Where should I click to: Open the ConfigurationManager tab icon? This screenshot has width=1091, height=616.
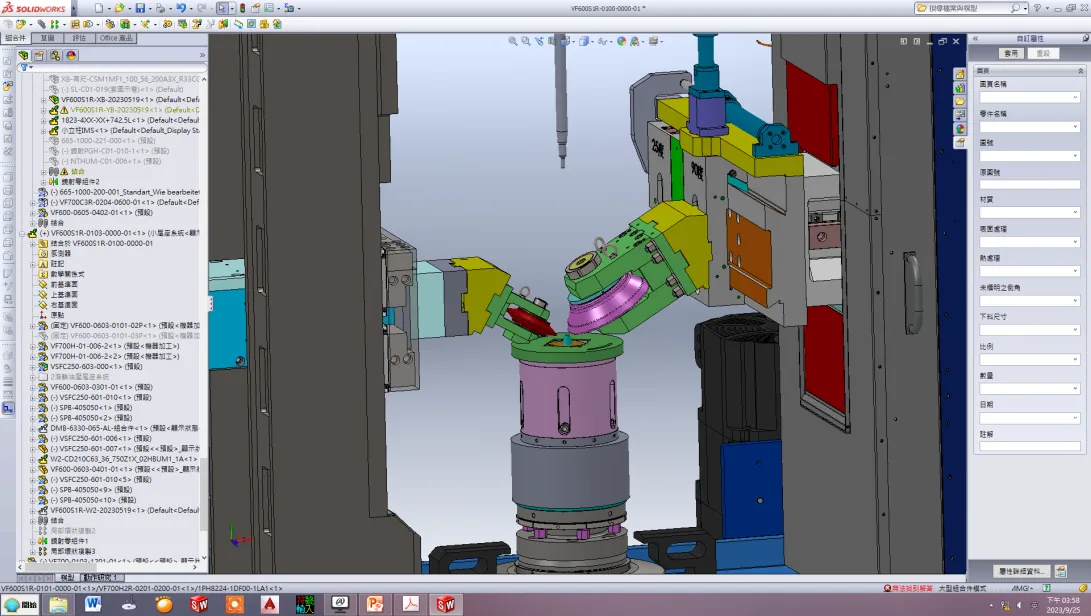click(55, 56)
